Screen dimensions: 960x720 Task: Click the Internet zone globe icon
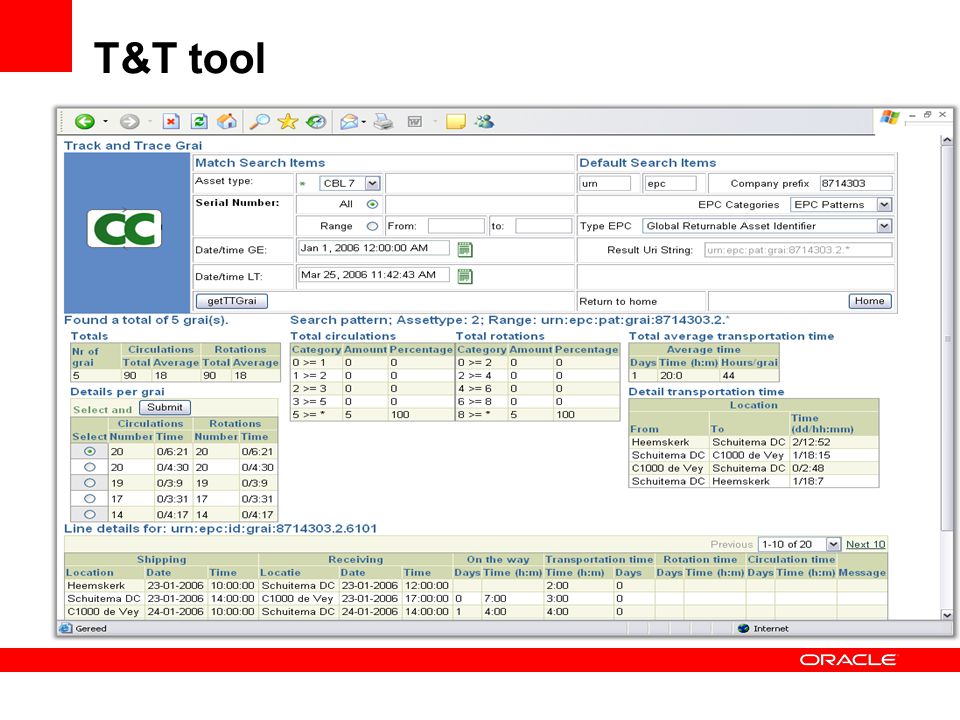(x=744, y=628)
